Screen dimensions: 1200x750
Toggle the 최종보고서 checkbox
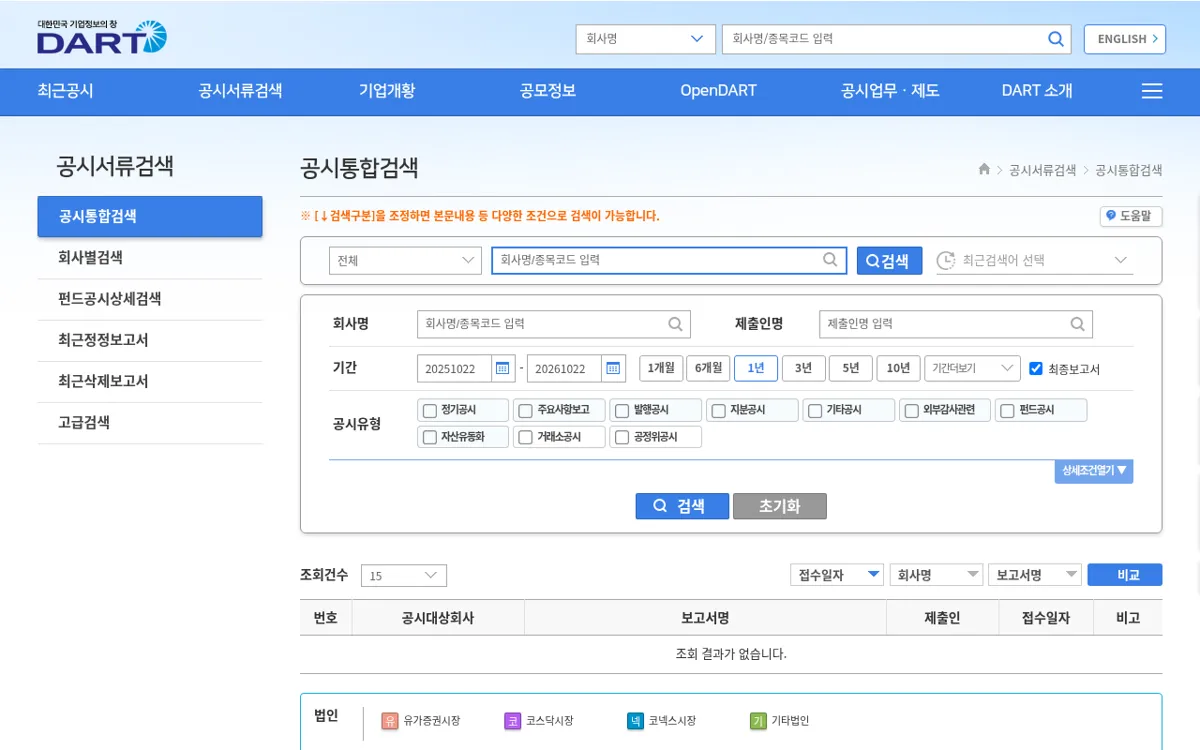point(1036,368)
